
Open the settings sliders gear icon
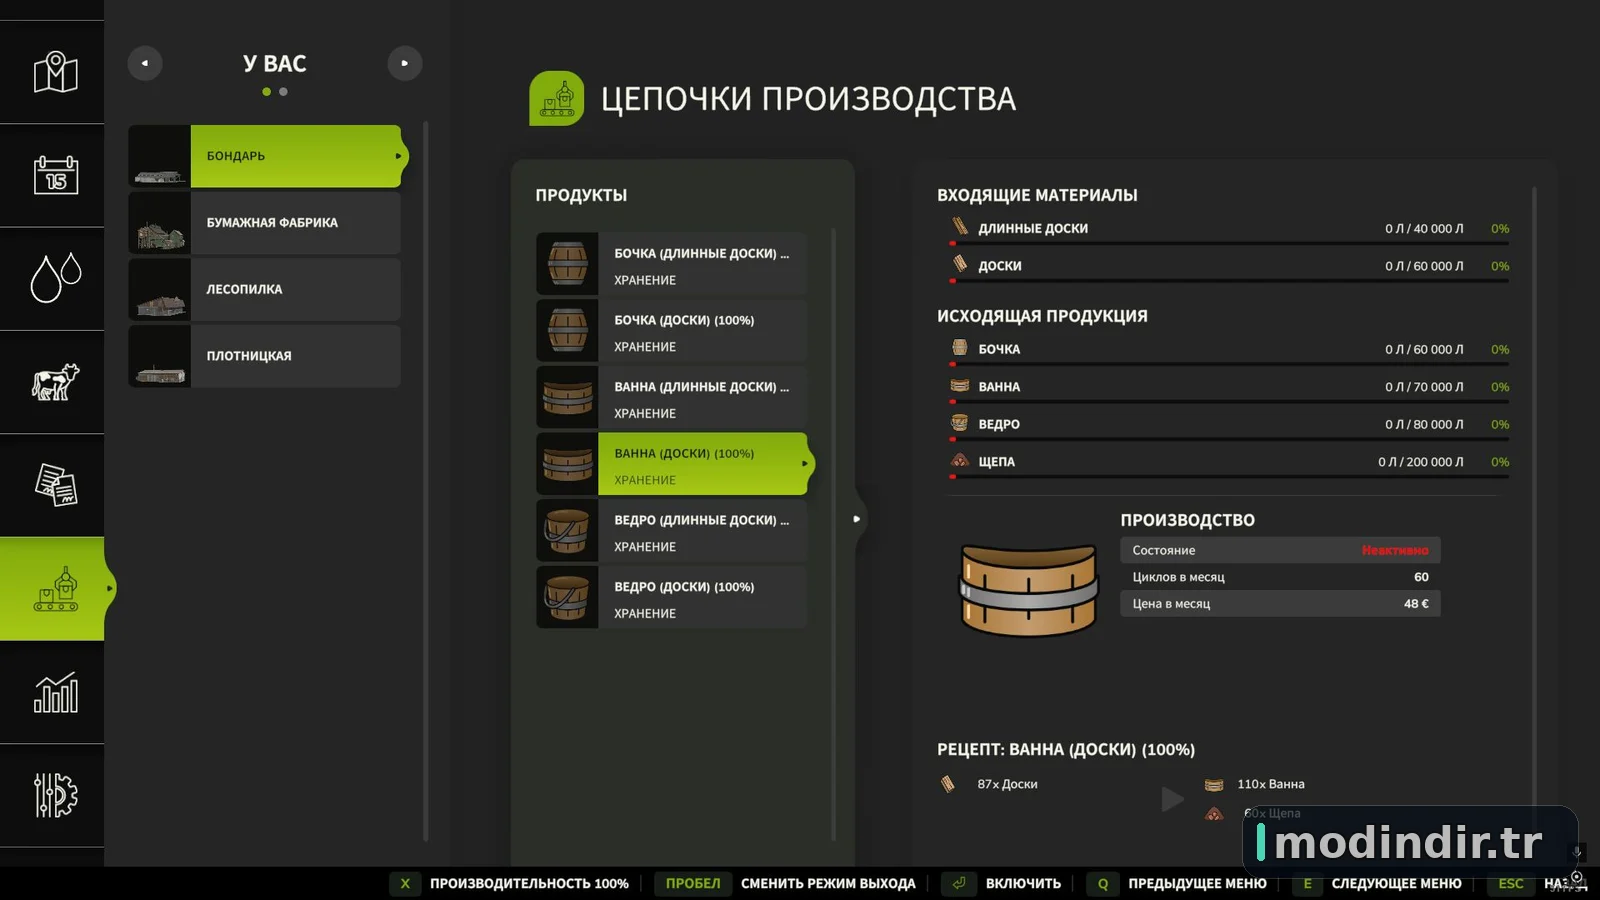coord(56,795)
